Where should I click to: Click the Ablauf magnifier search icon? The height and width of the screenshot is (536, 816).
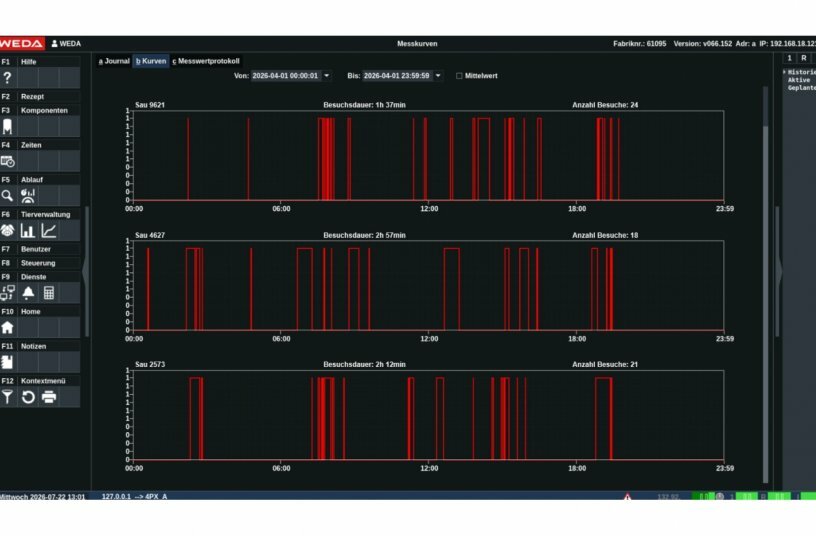pos(7,196)
